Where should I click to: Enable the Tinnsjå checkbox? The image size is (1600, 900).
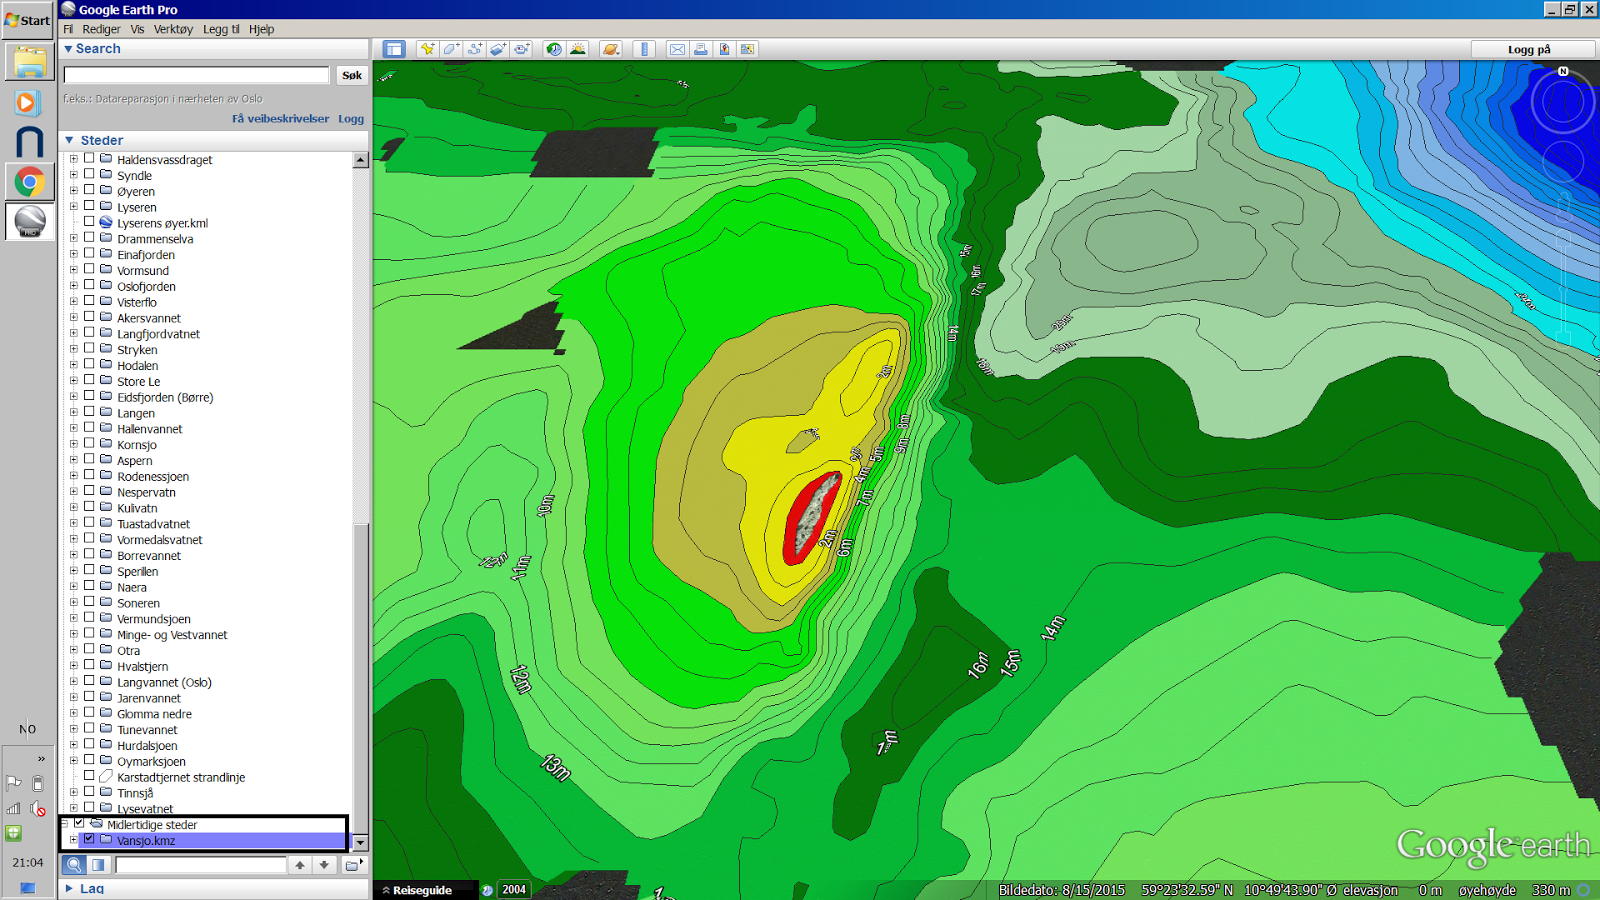coord(89,792)
